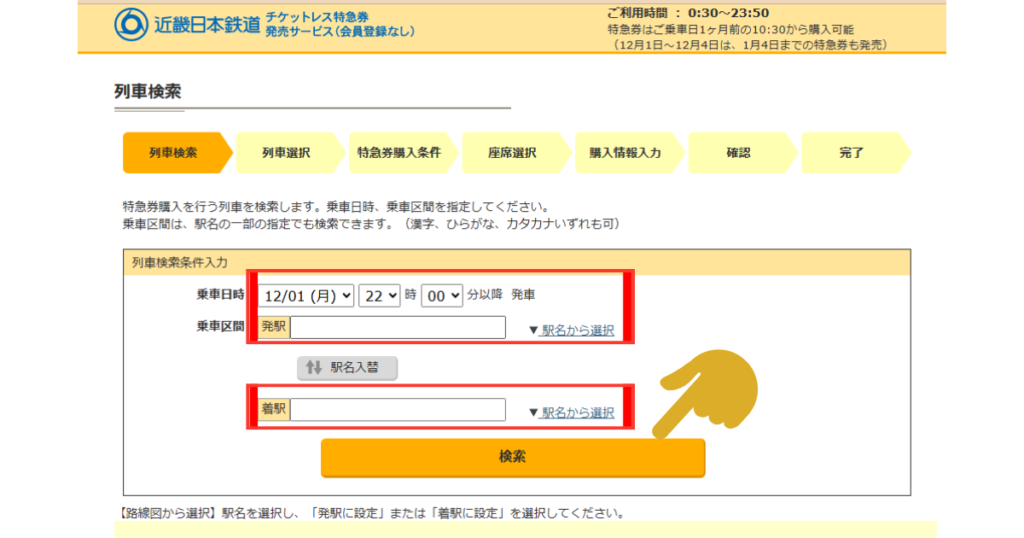Click the 駅名入替 swap stations button
This screenshot has width=1024, height=538.
(x=347, y=368)
